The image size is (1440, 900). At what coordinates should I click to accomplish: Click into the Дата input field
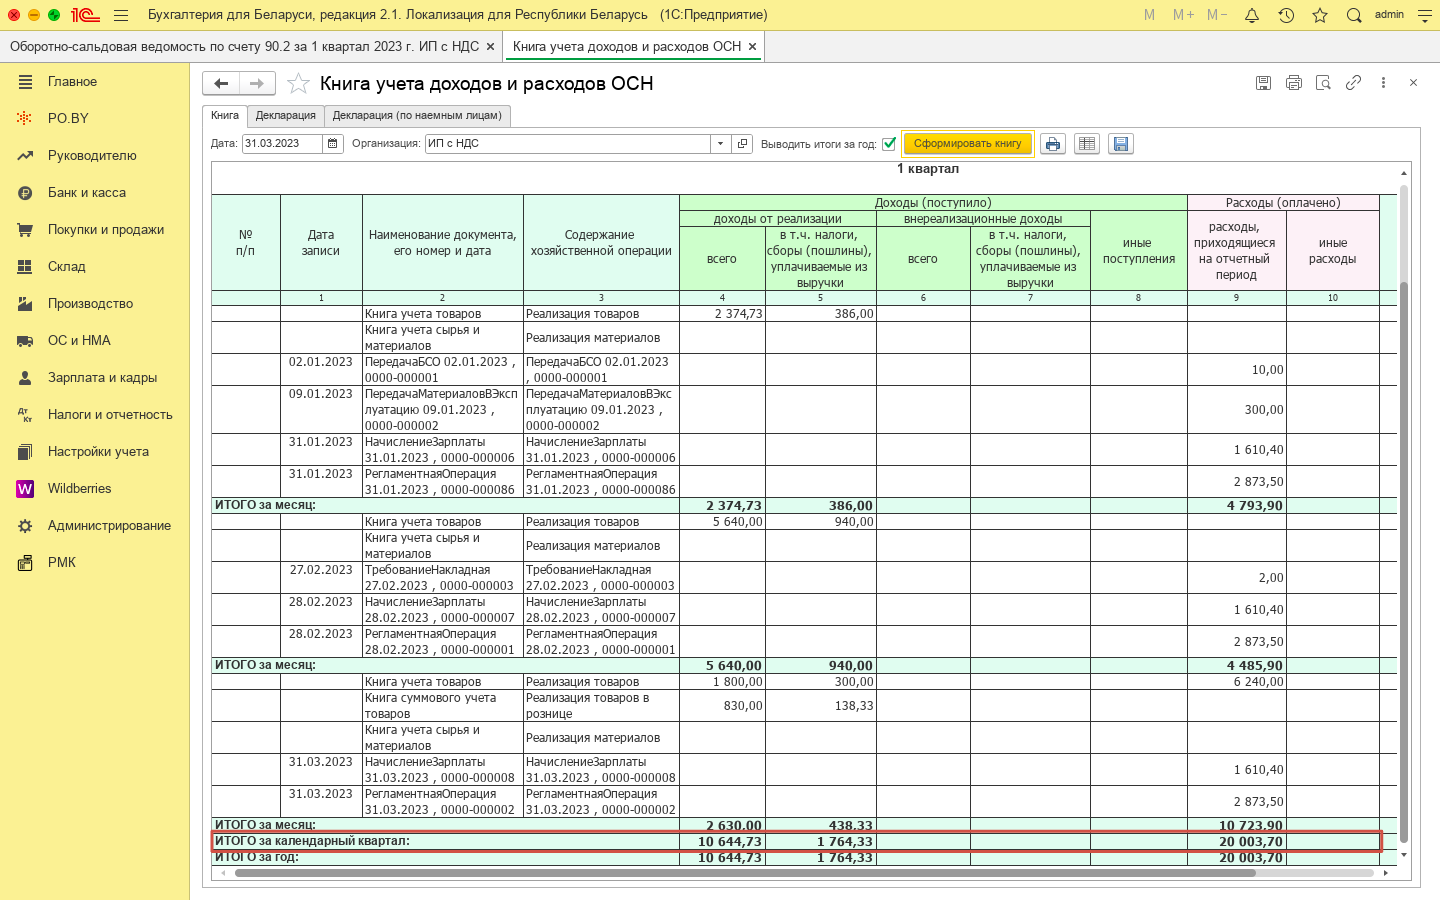281,144
